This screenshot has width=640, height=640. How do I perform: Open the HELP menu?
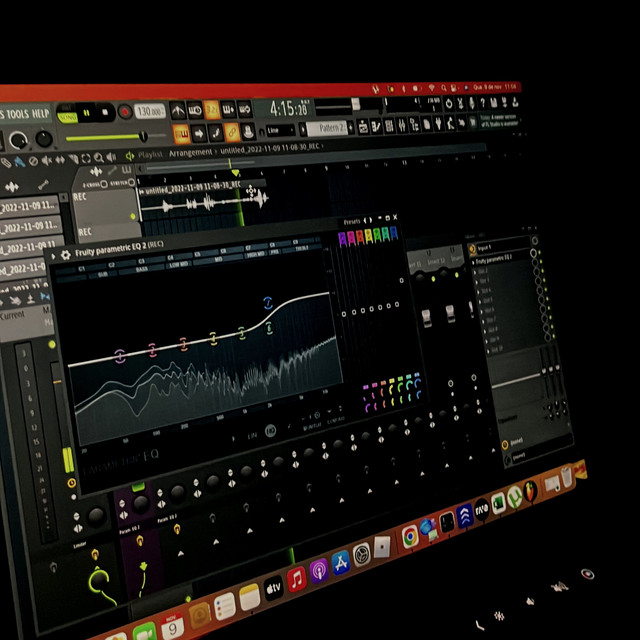click(41, 113)
